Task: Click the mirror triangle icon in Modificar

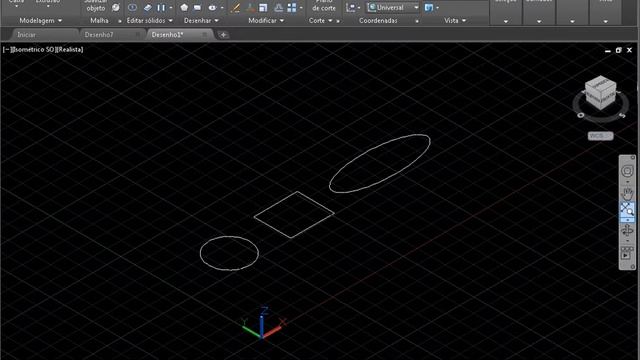Action: pos(278,7)
